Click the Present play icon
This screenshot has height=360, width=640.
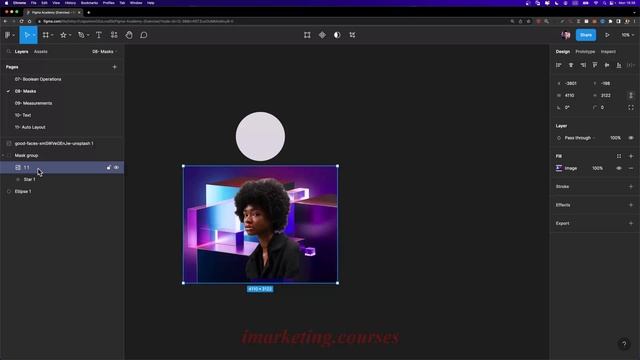click(607, 35)
